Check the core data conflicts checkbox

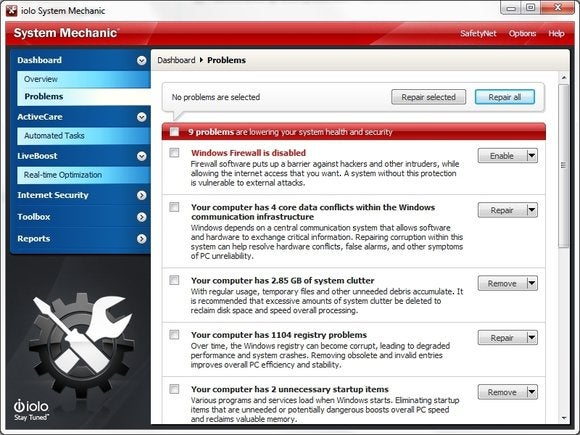pos(174,207)
